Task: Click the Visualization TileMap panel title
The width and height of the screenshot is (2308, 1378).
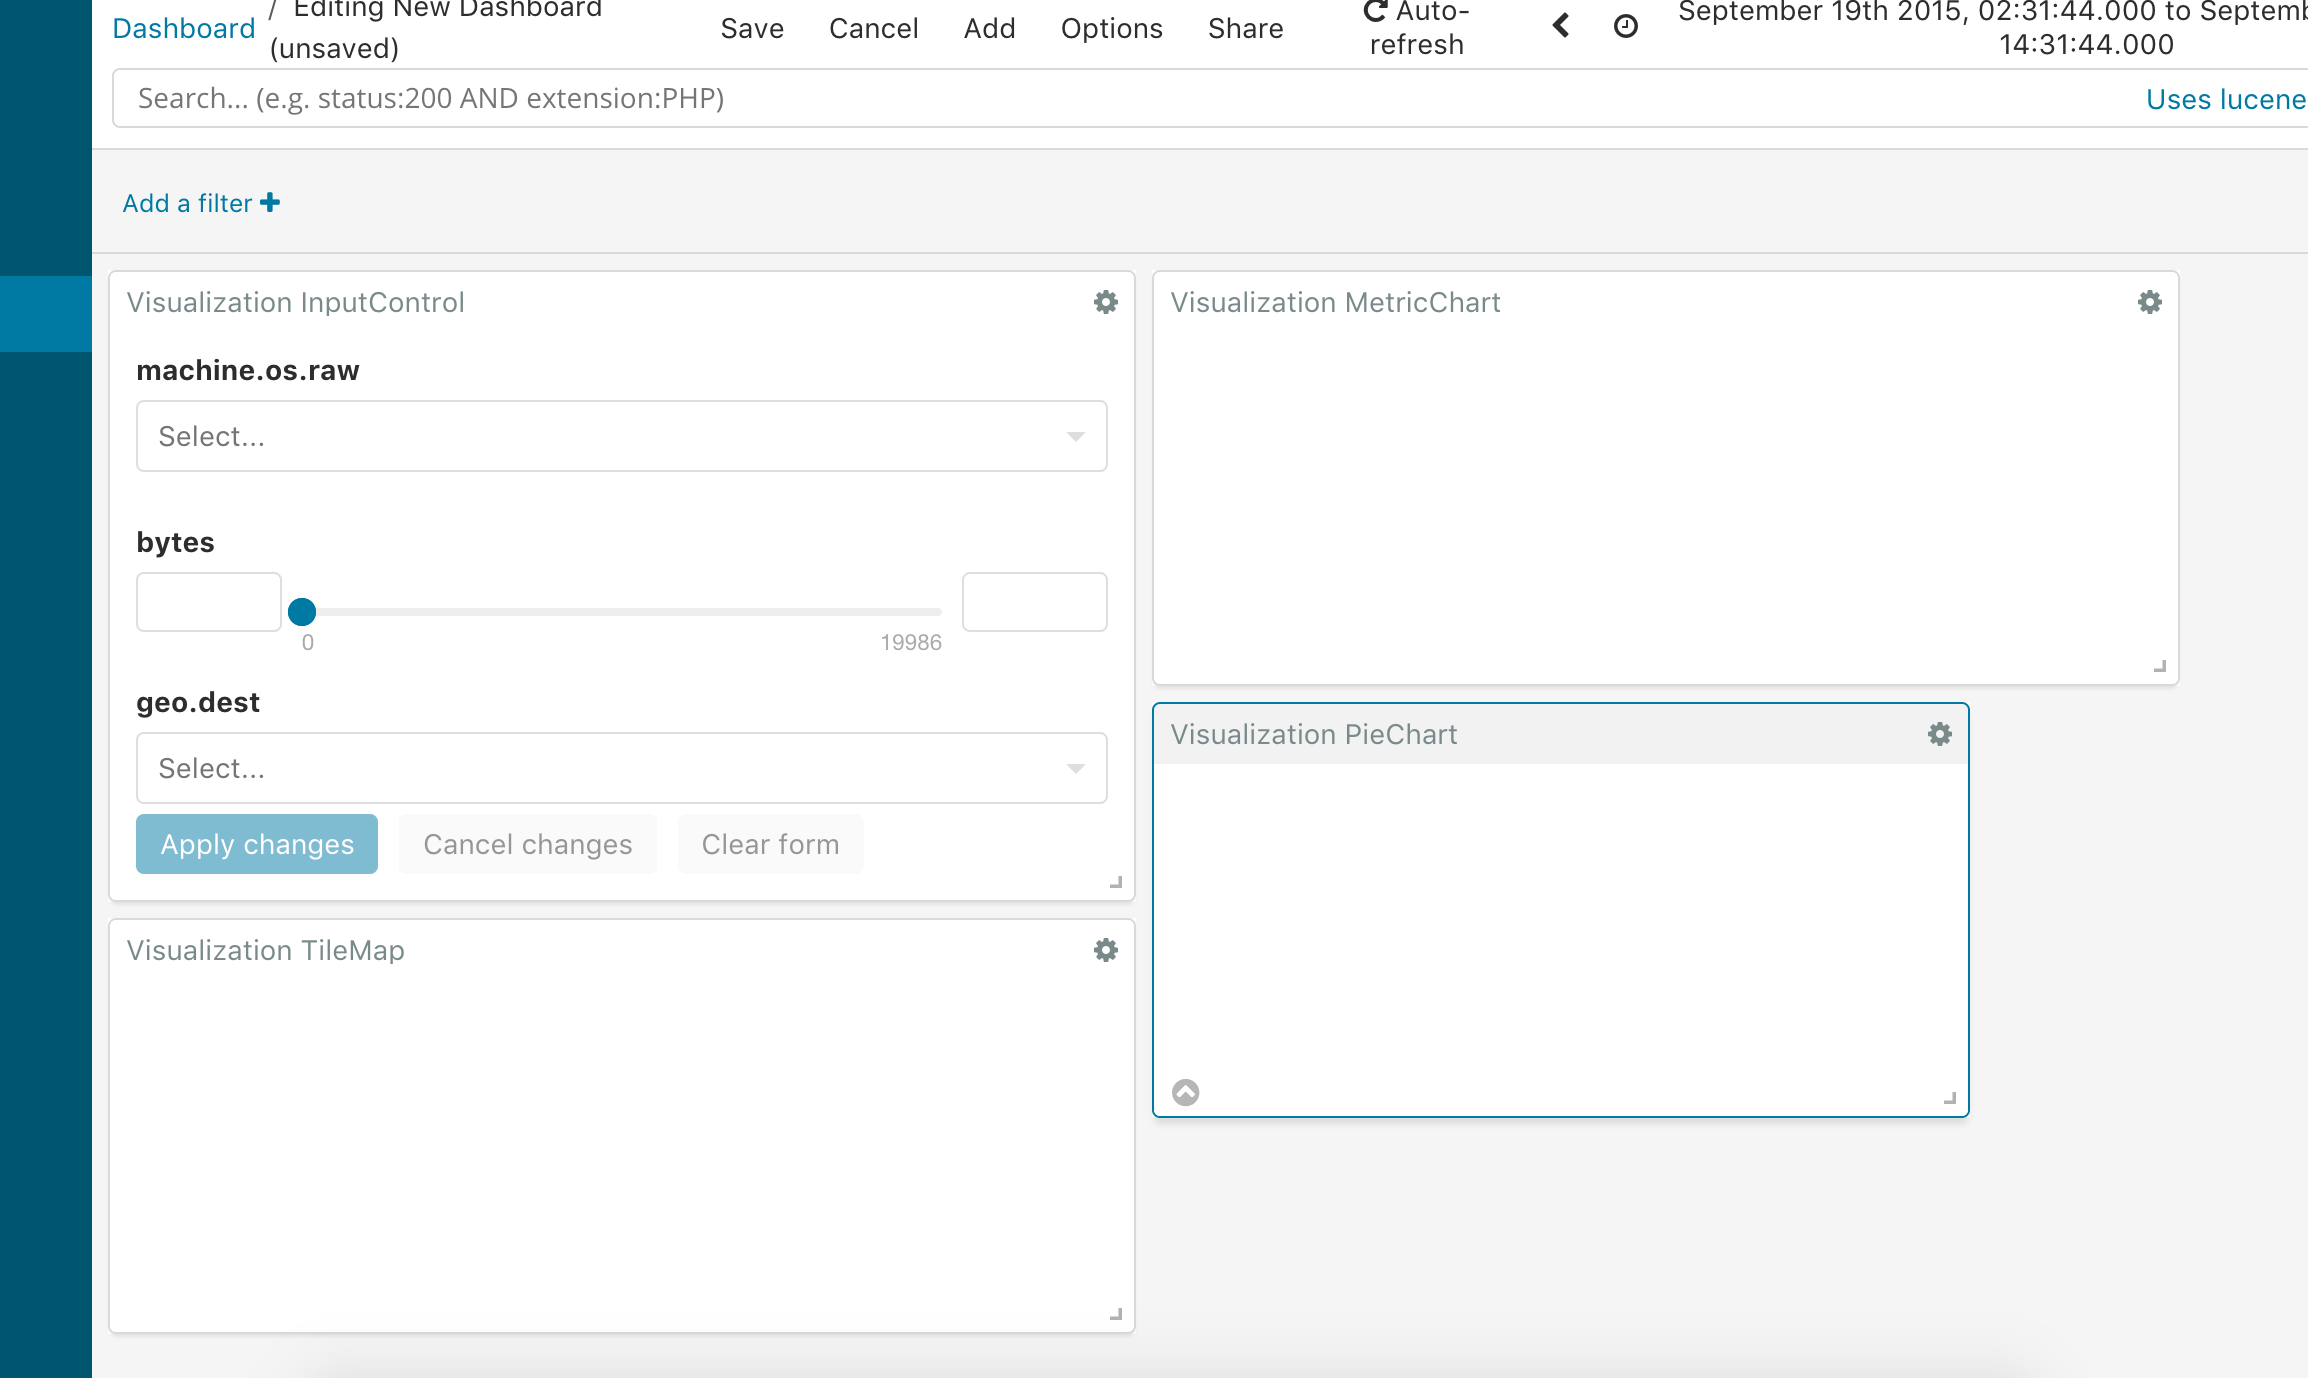Action: pyautogui.click(x=265, y=950)
